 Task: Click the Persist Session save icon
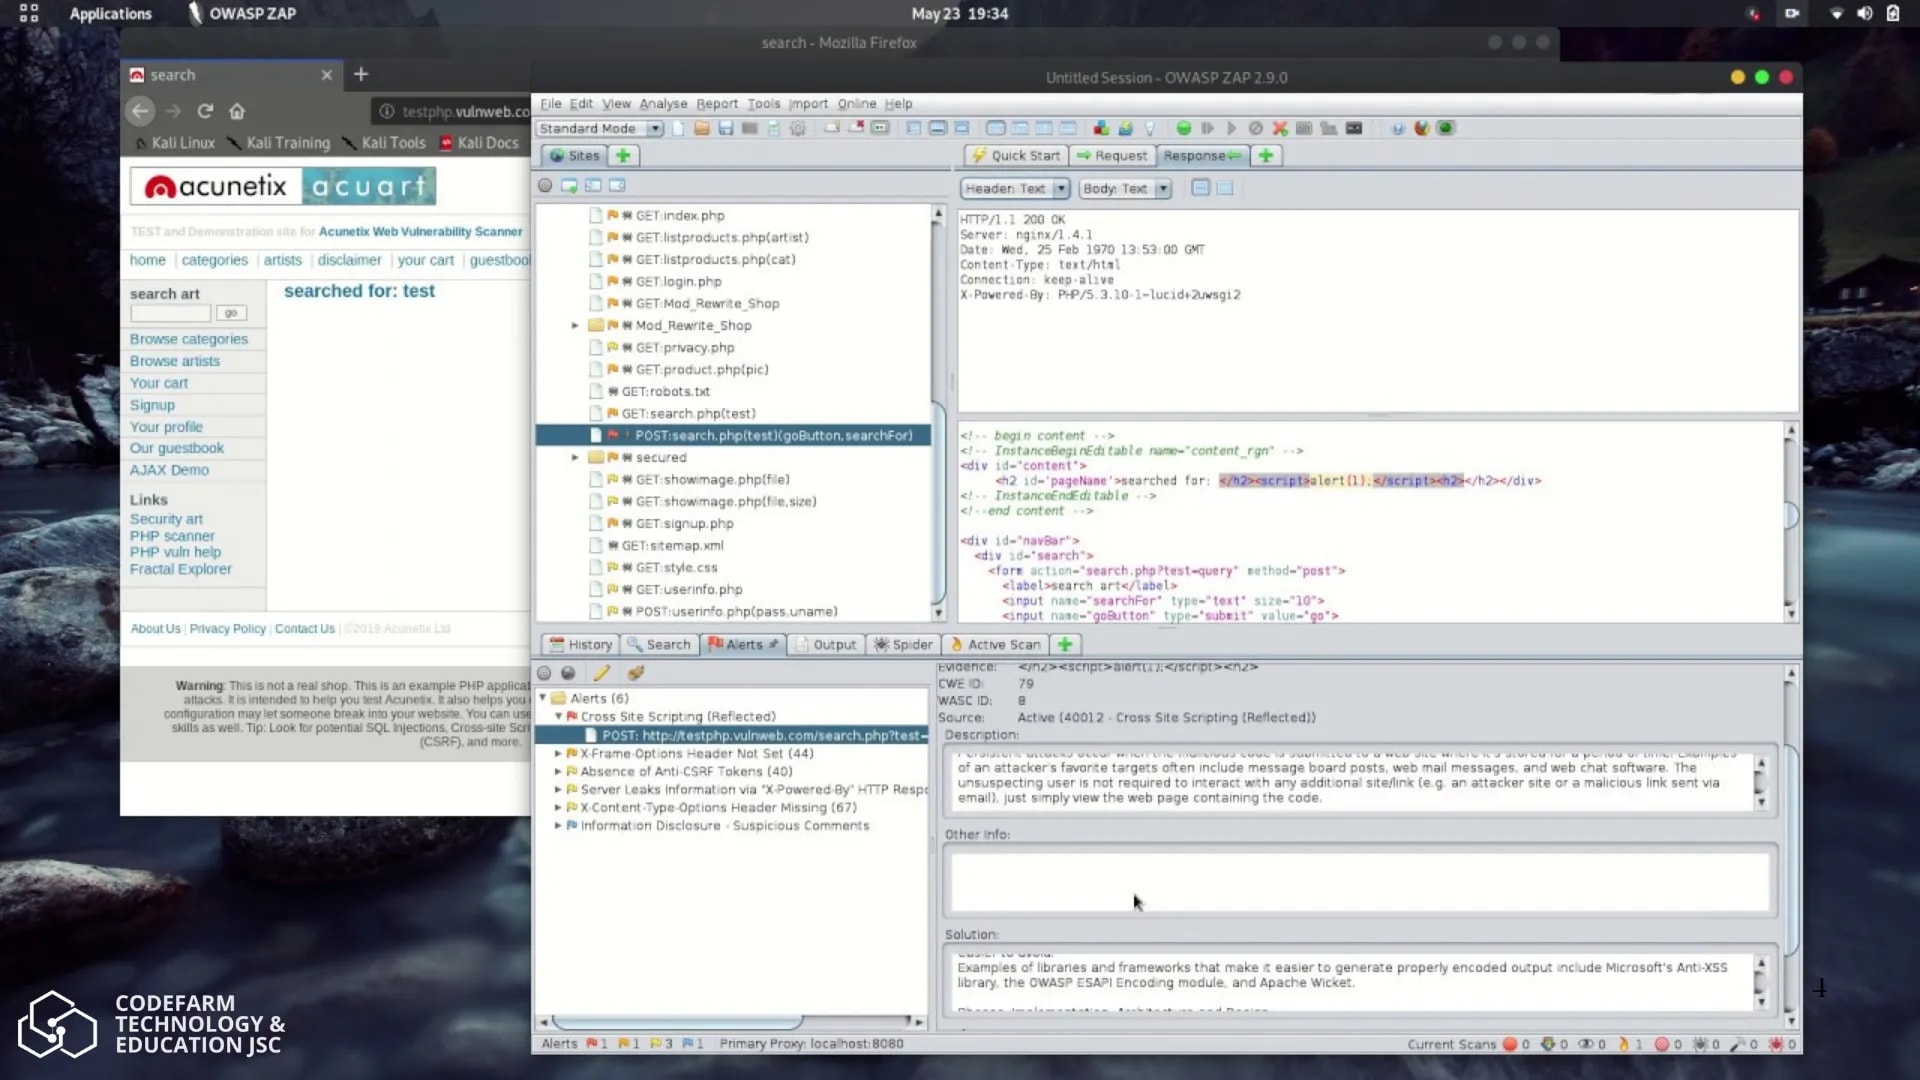tap(726, 128)
